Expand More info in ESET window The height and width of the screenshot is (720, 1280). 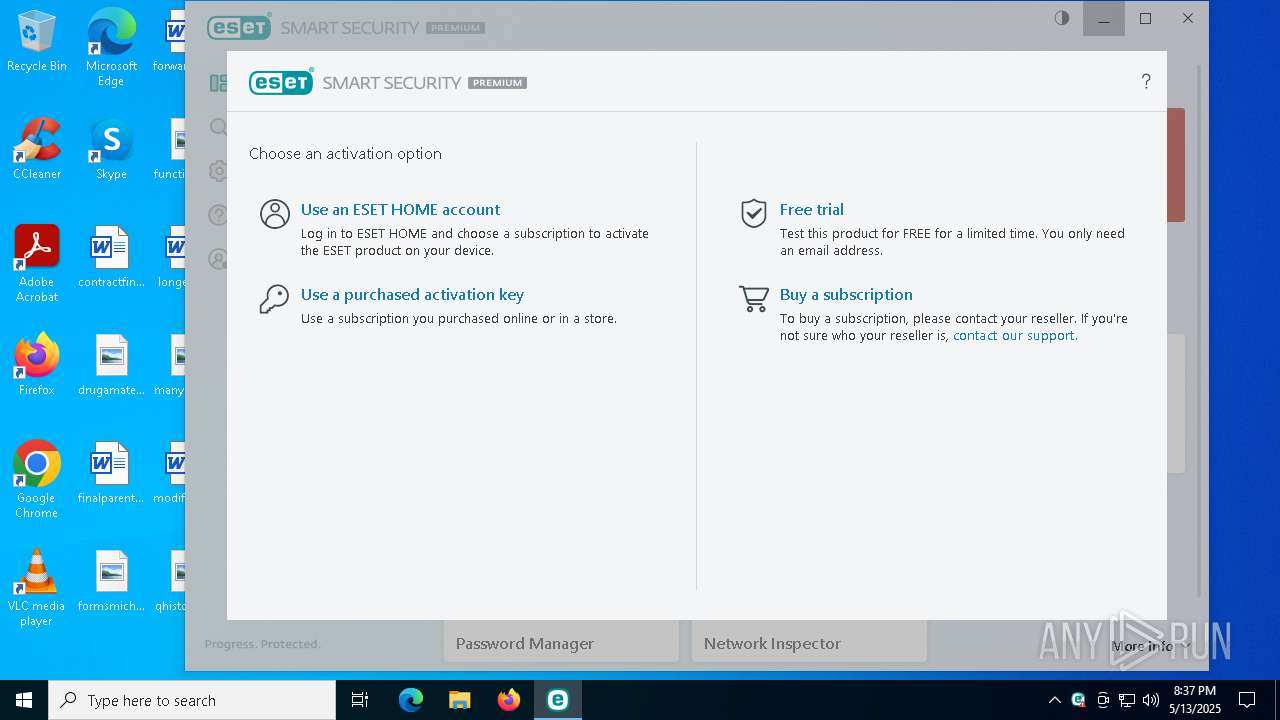1150,646
